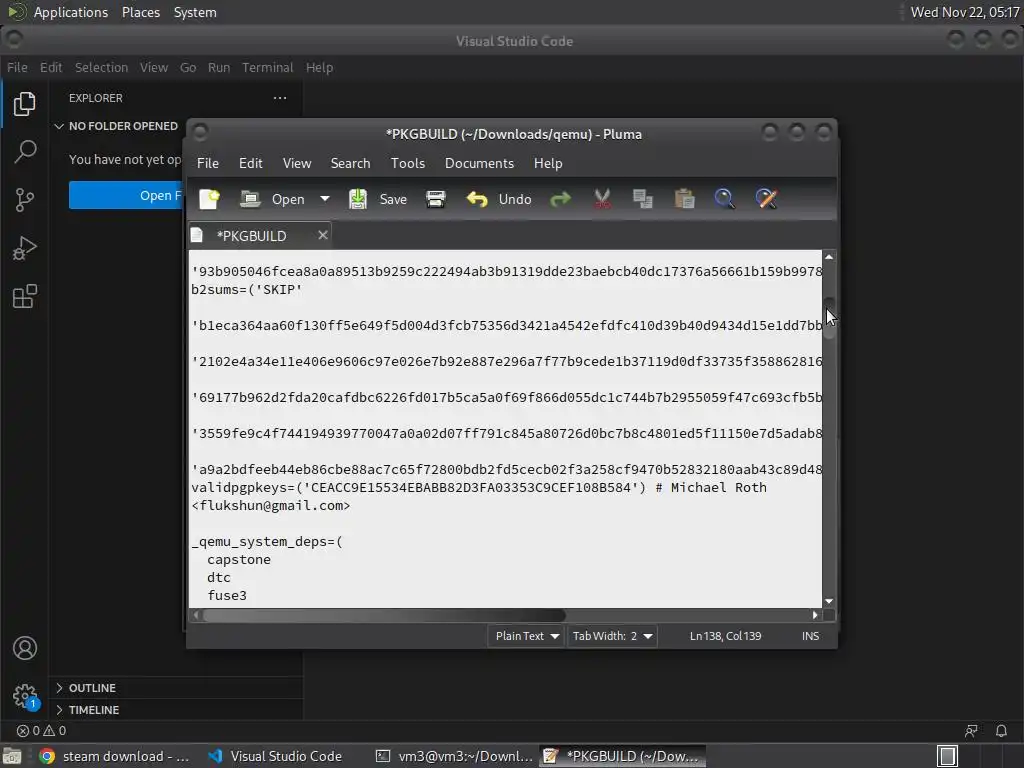Click the vertical scrollbar up arrow
Image resolution: width=1024 pixels, height=768 pixels.
pos(829,257)
